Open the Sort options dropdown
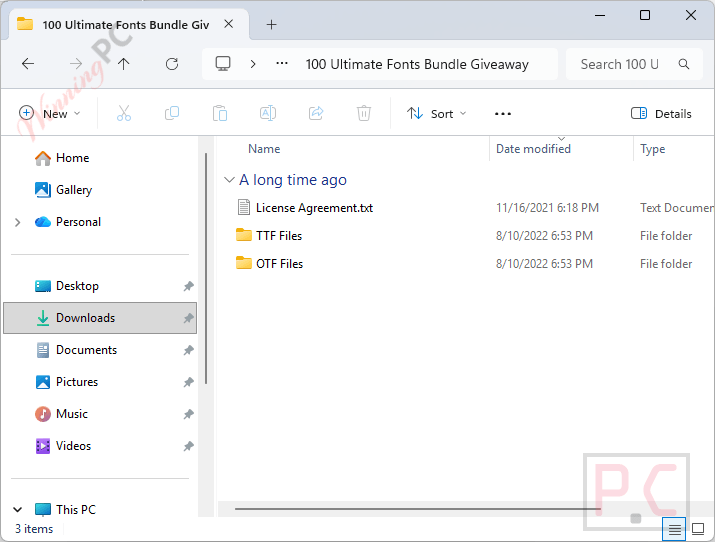This screenshot has width=715, height=542. (436, 114)
